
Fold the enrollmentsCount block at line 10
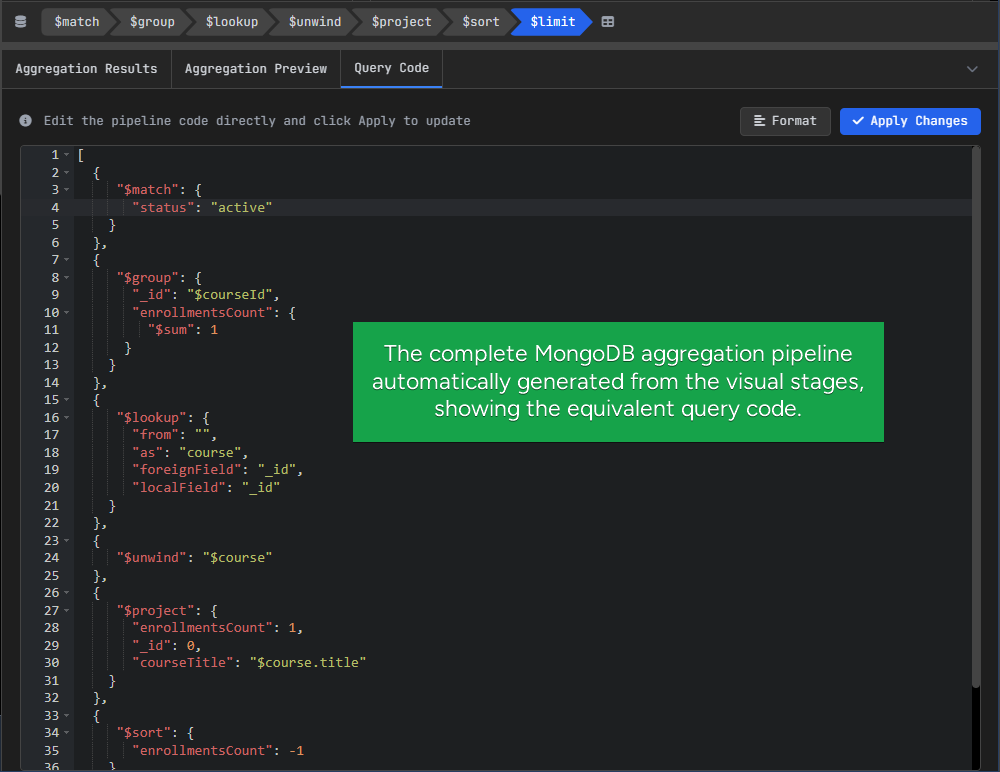pyautogui.click(x=66, y=313)
